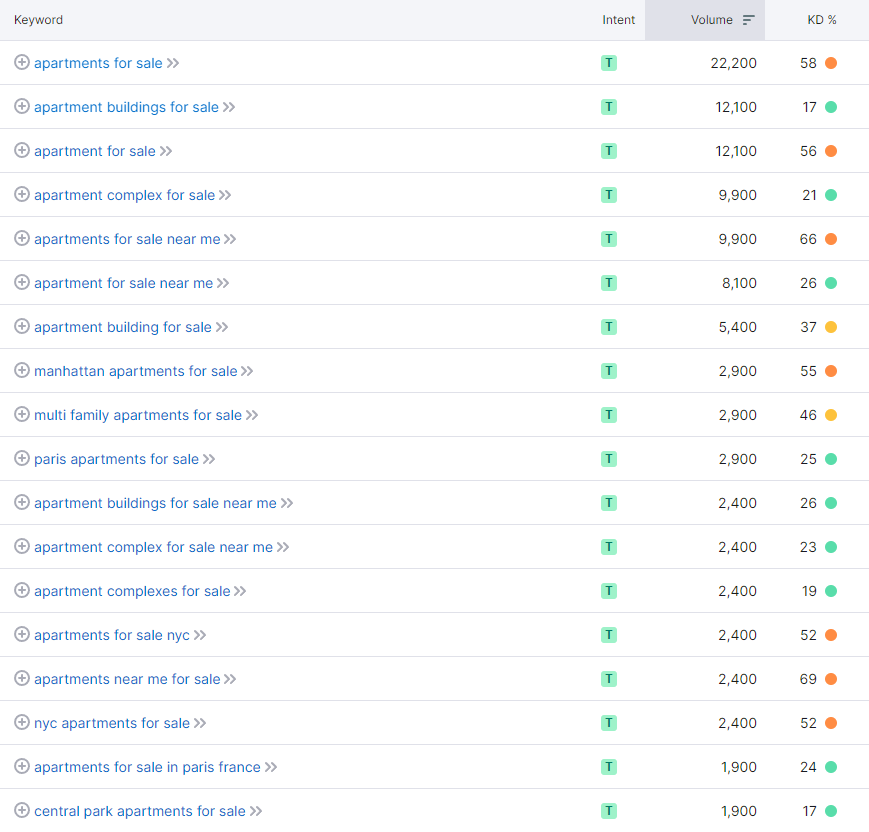
Task: Select the 22,200 volume value
Action: click(733, 63)
